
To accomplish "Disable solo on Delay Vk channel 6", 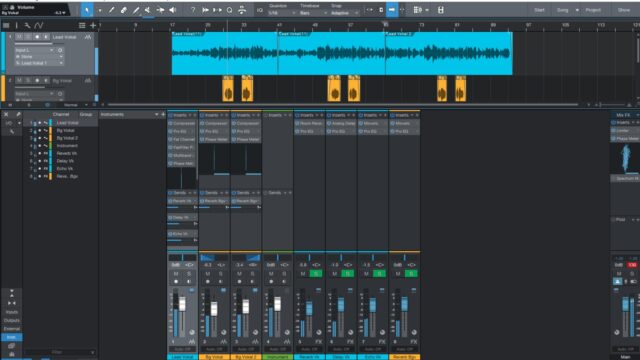I will pyautogui.click(x=348, y=273).
